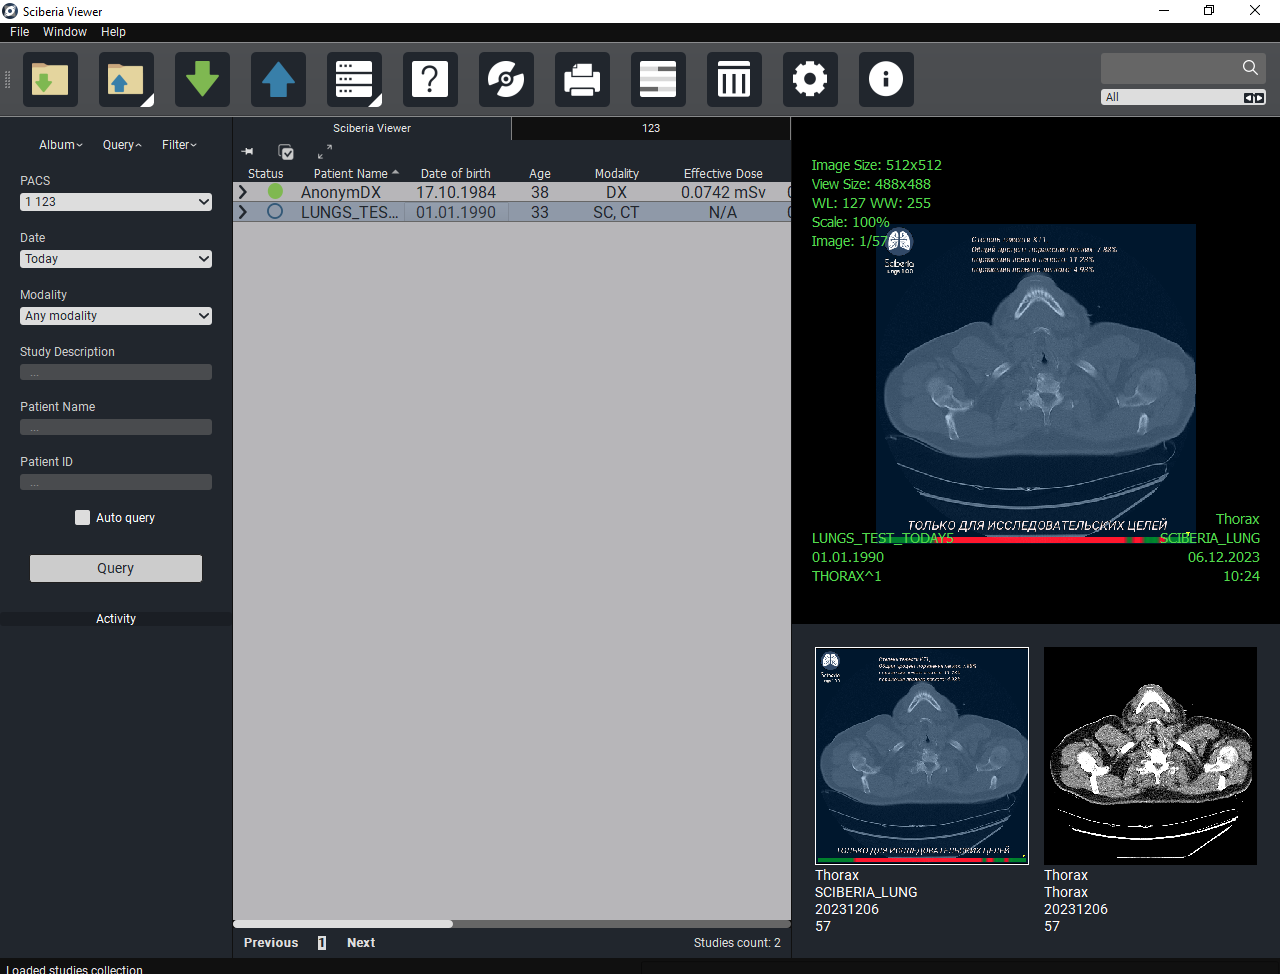This screenshot has height=974, width=1280.
Task: Click the select-all checkmark icon above table
Action: point(286,152)
